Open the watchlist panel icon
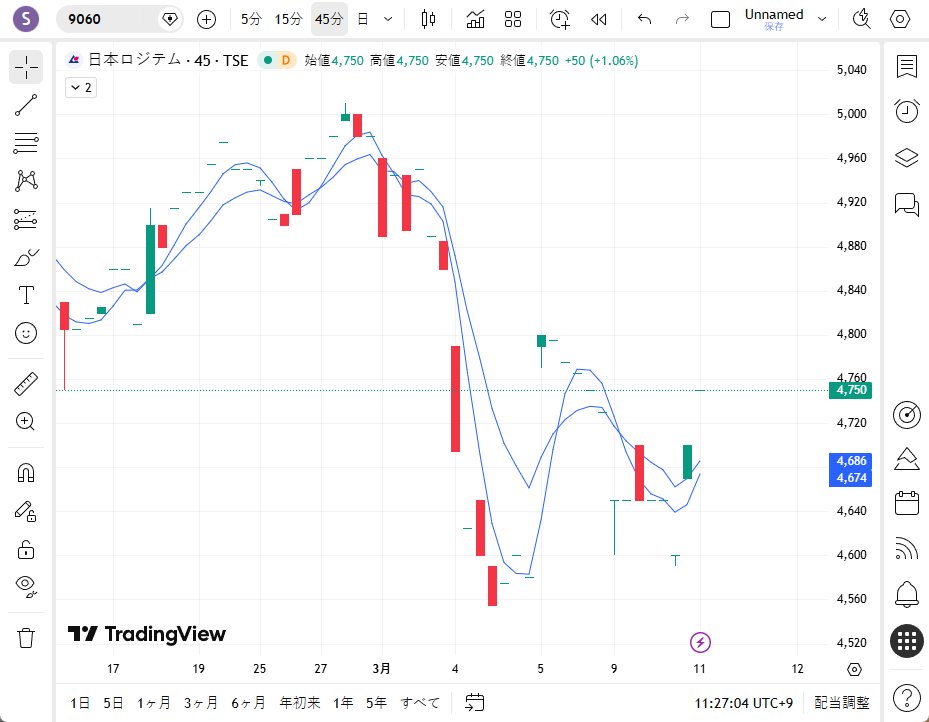 [907, 66]
